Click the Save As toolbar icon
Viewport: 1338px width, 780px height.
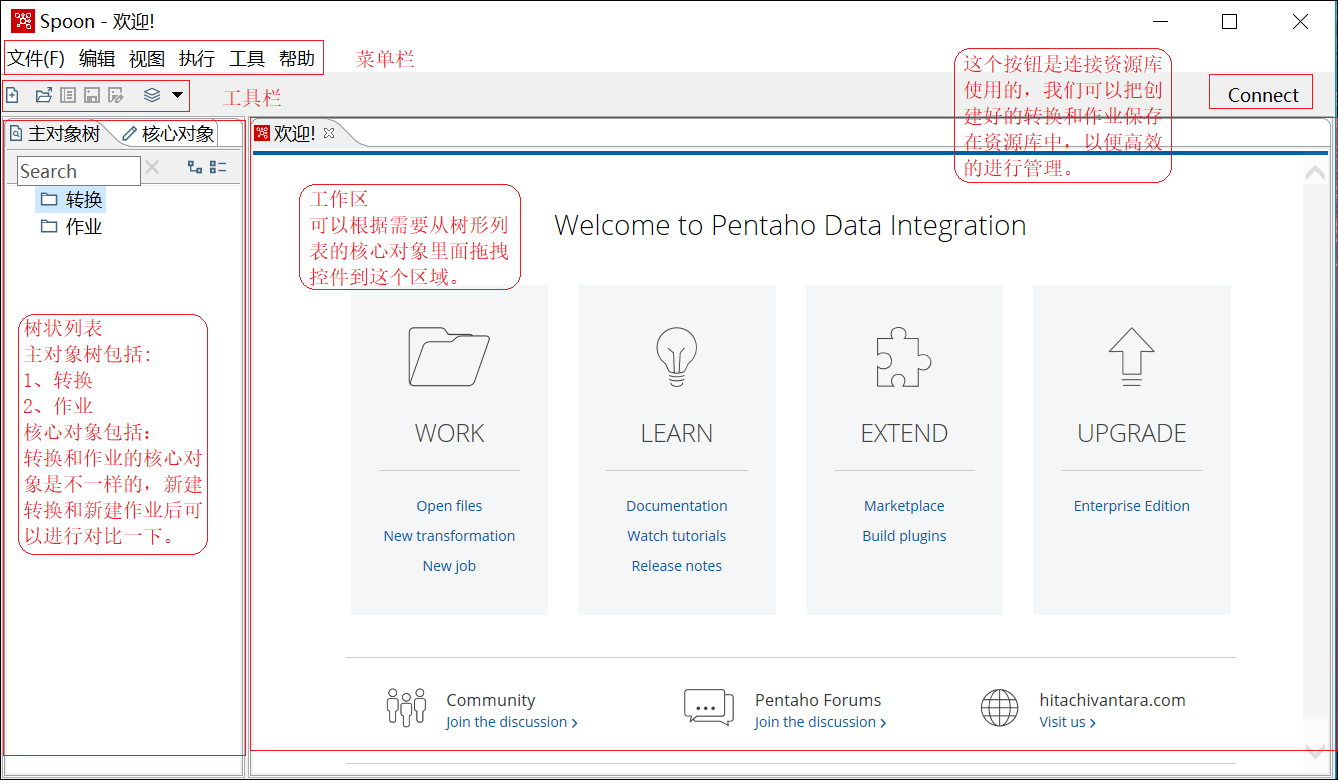(x=116, y=95)
